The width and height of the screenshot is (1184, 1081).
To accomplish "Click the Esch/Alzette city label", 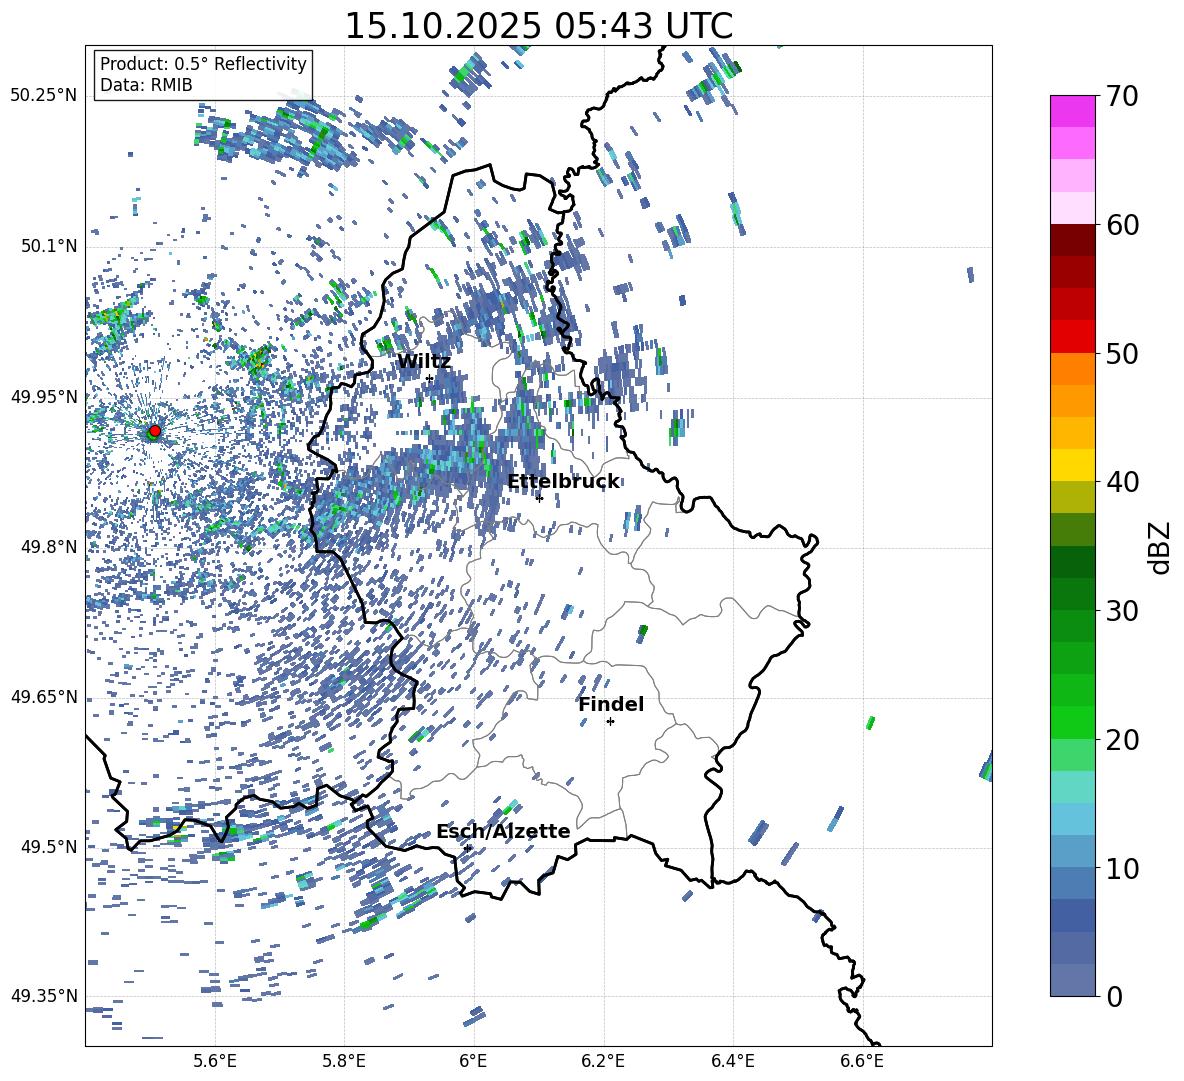I will (x=503, y=831).
